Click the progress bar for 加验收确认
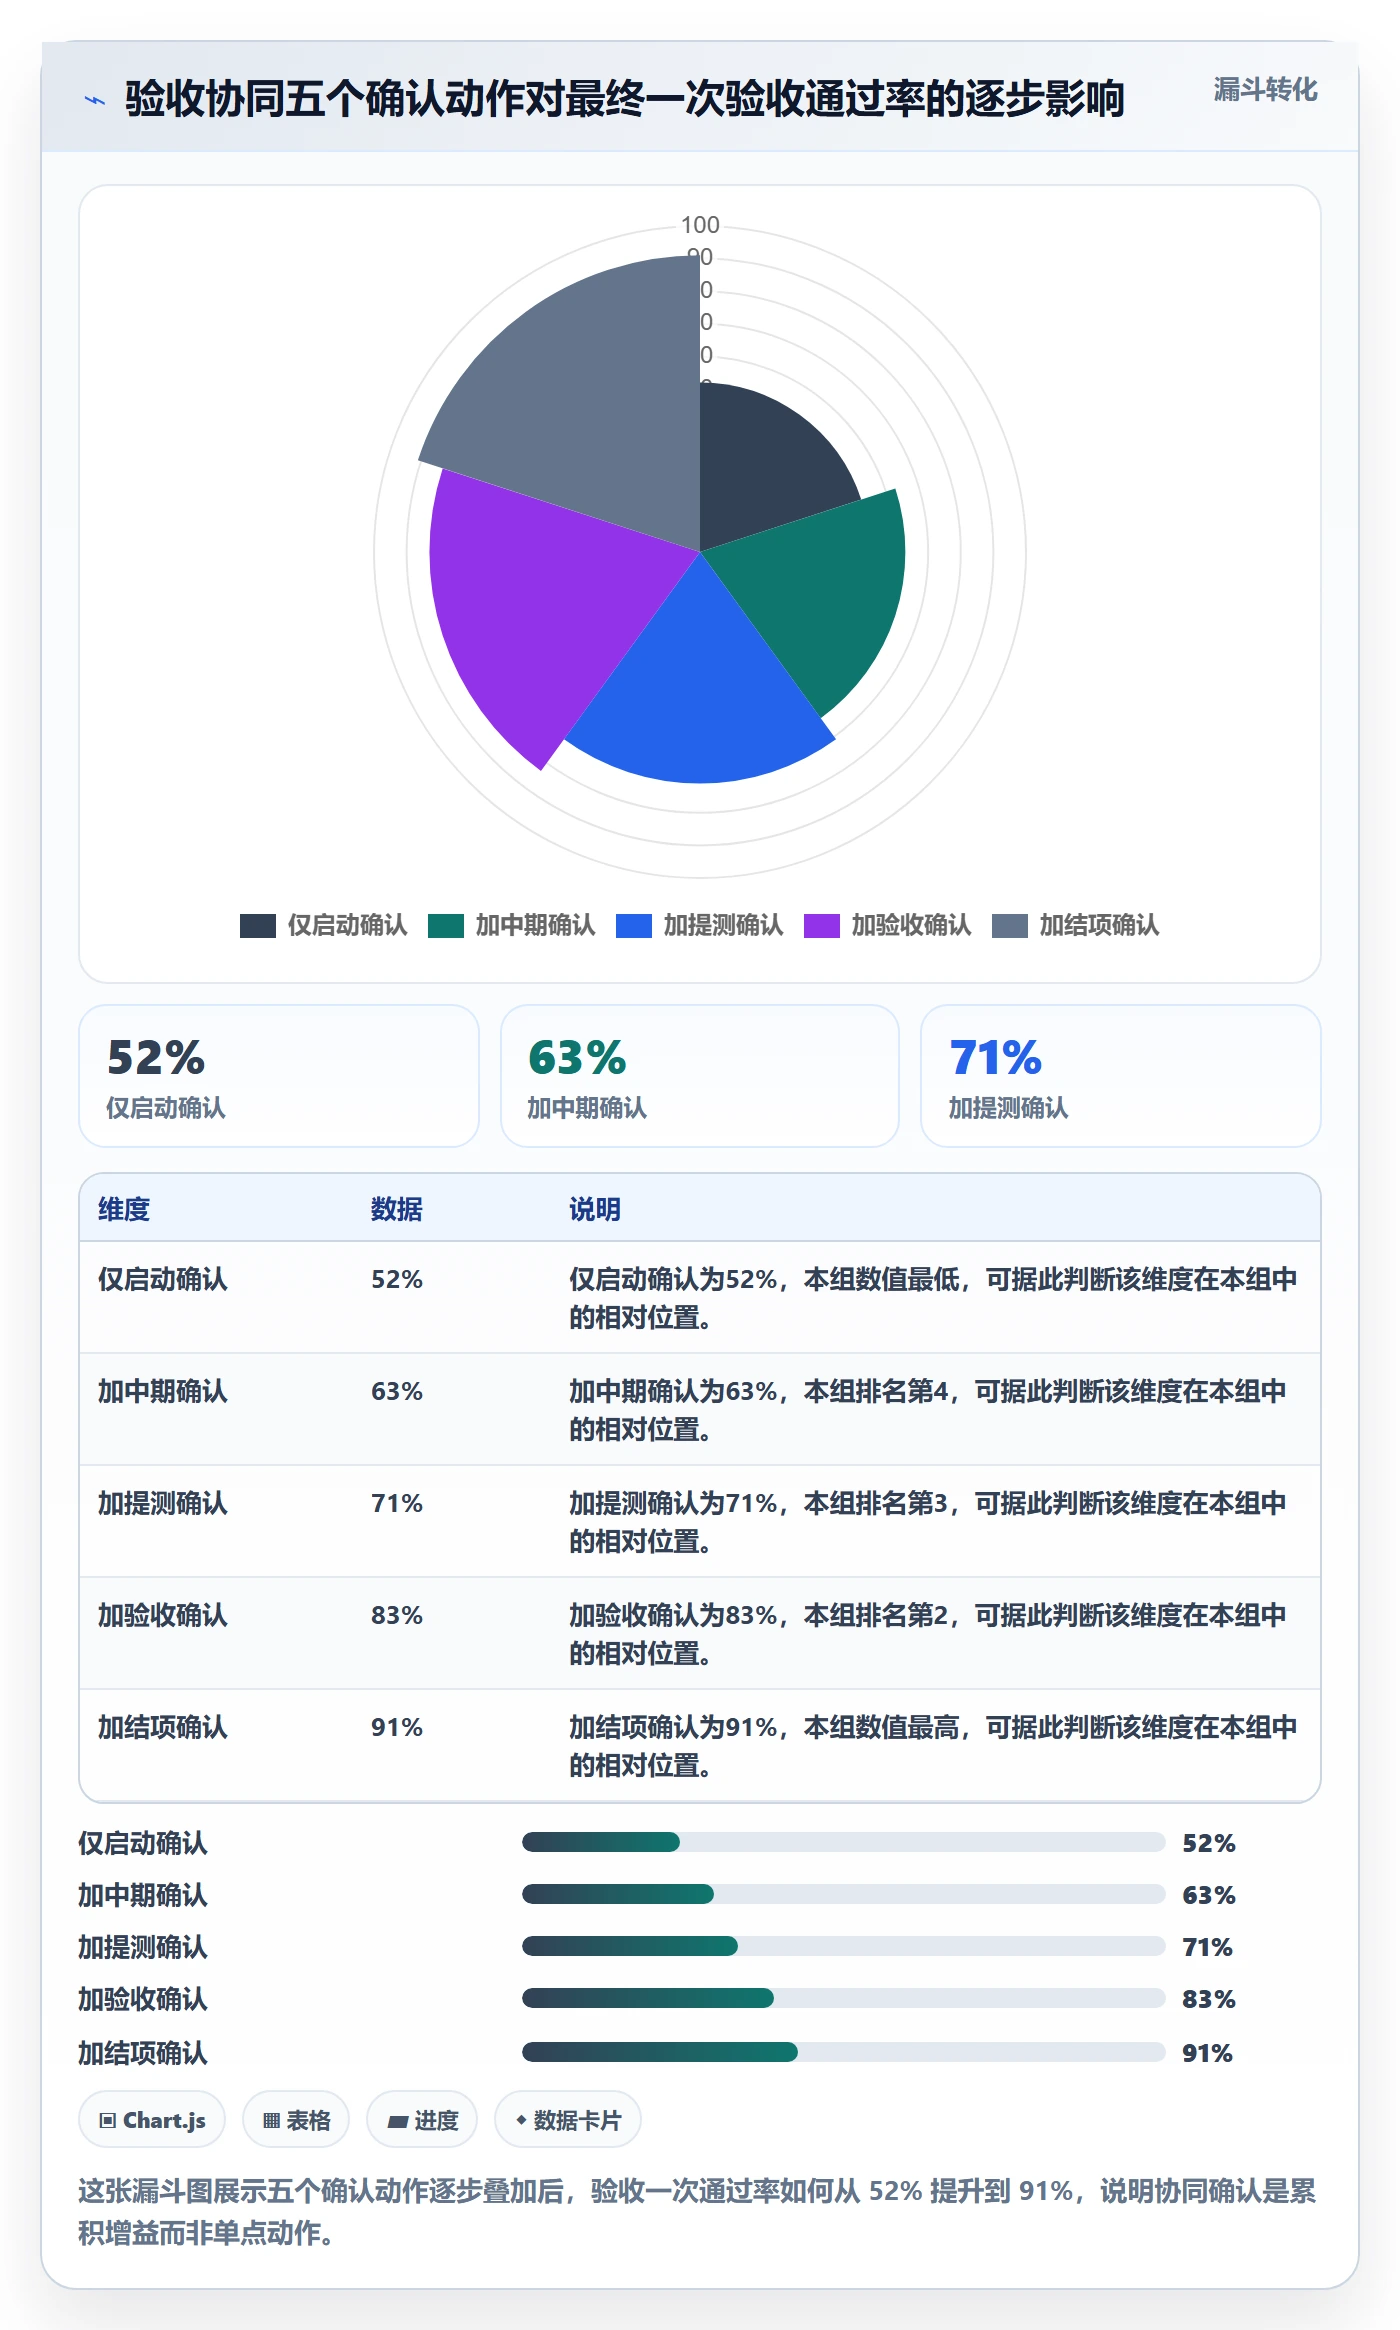Screen dimensions: 1400x2330 843,1998
